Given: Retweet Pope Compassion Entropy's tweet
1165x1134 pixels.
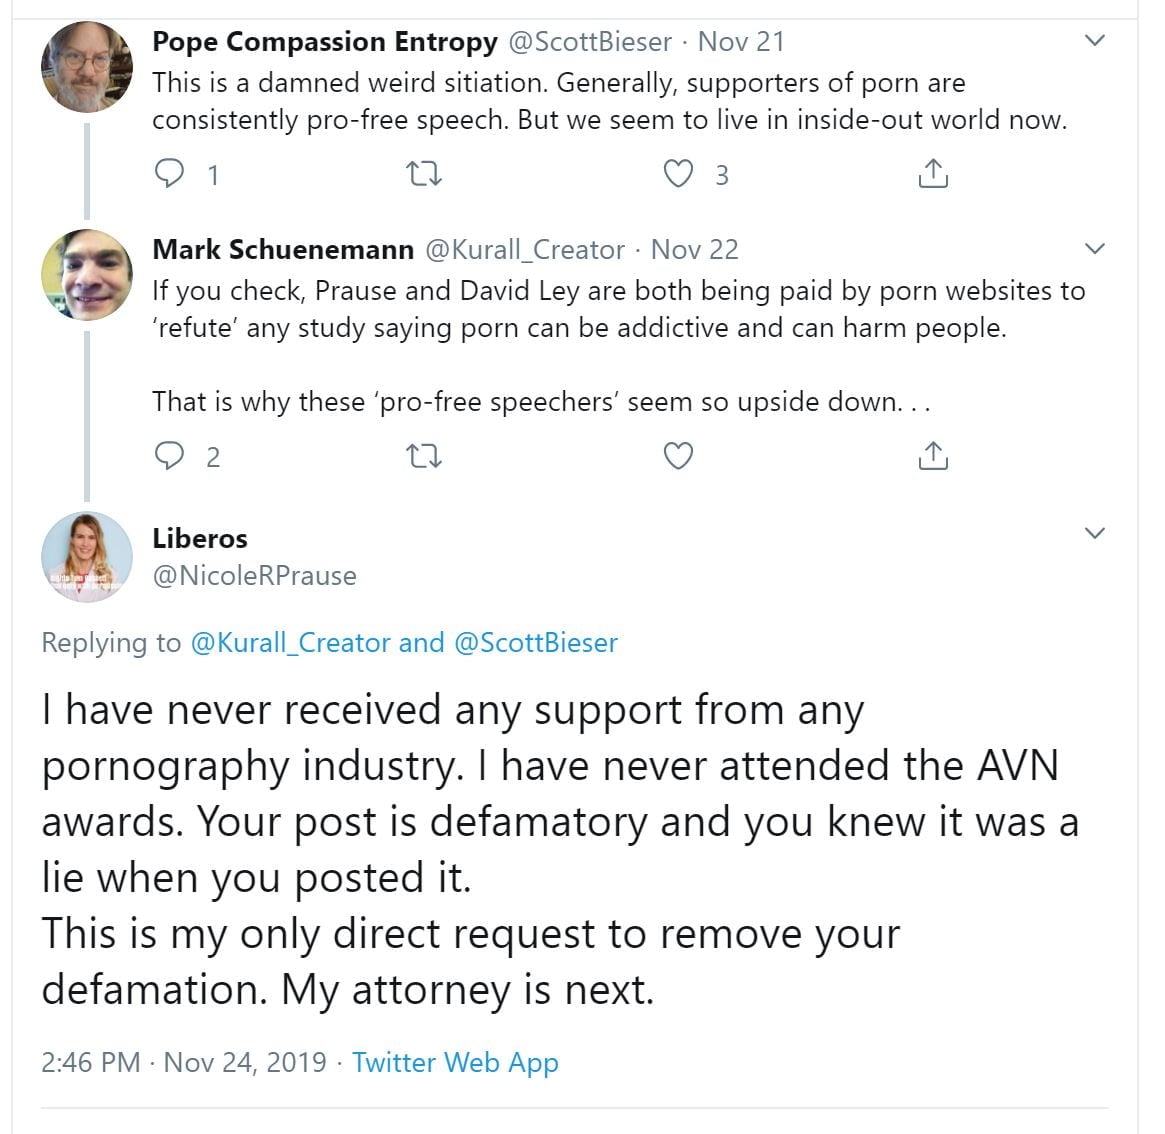Looking at the screenshot, I should 425,174.
